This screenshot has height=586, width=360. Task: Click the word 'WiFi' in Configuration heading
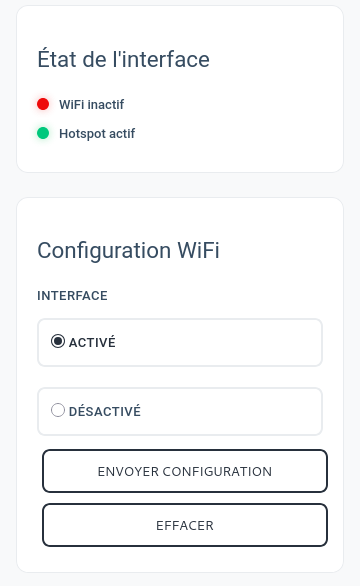click(x=198, y=250)
